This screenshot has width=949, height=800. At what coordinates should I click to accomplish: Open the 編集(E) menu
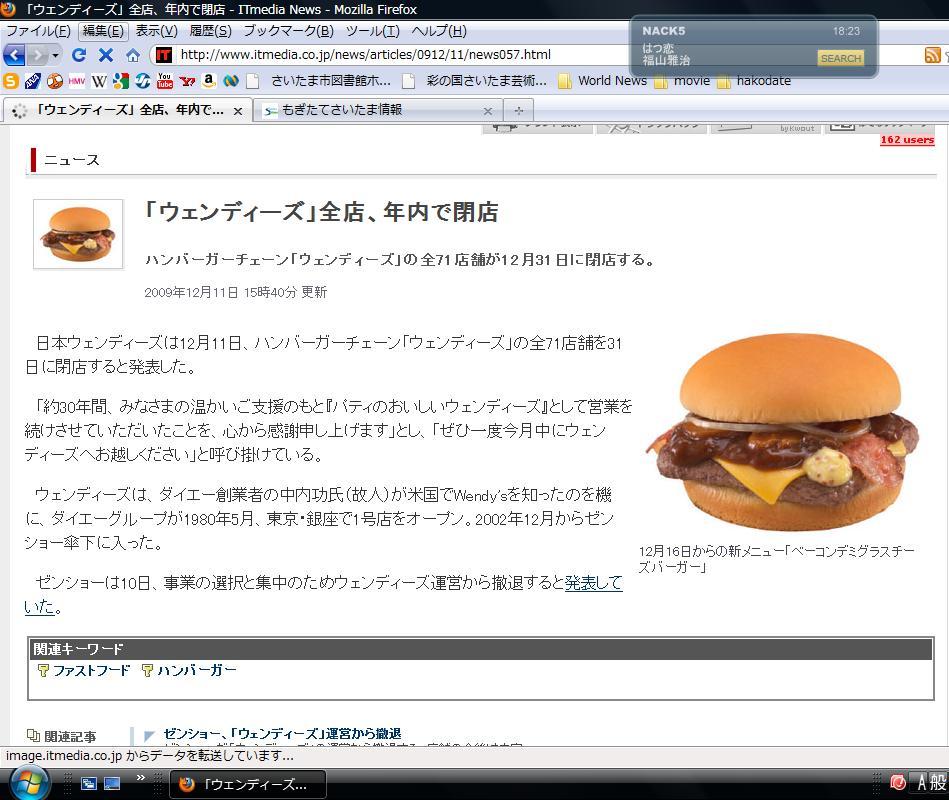tap(103, 31)
